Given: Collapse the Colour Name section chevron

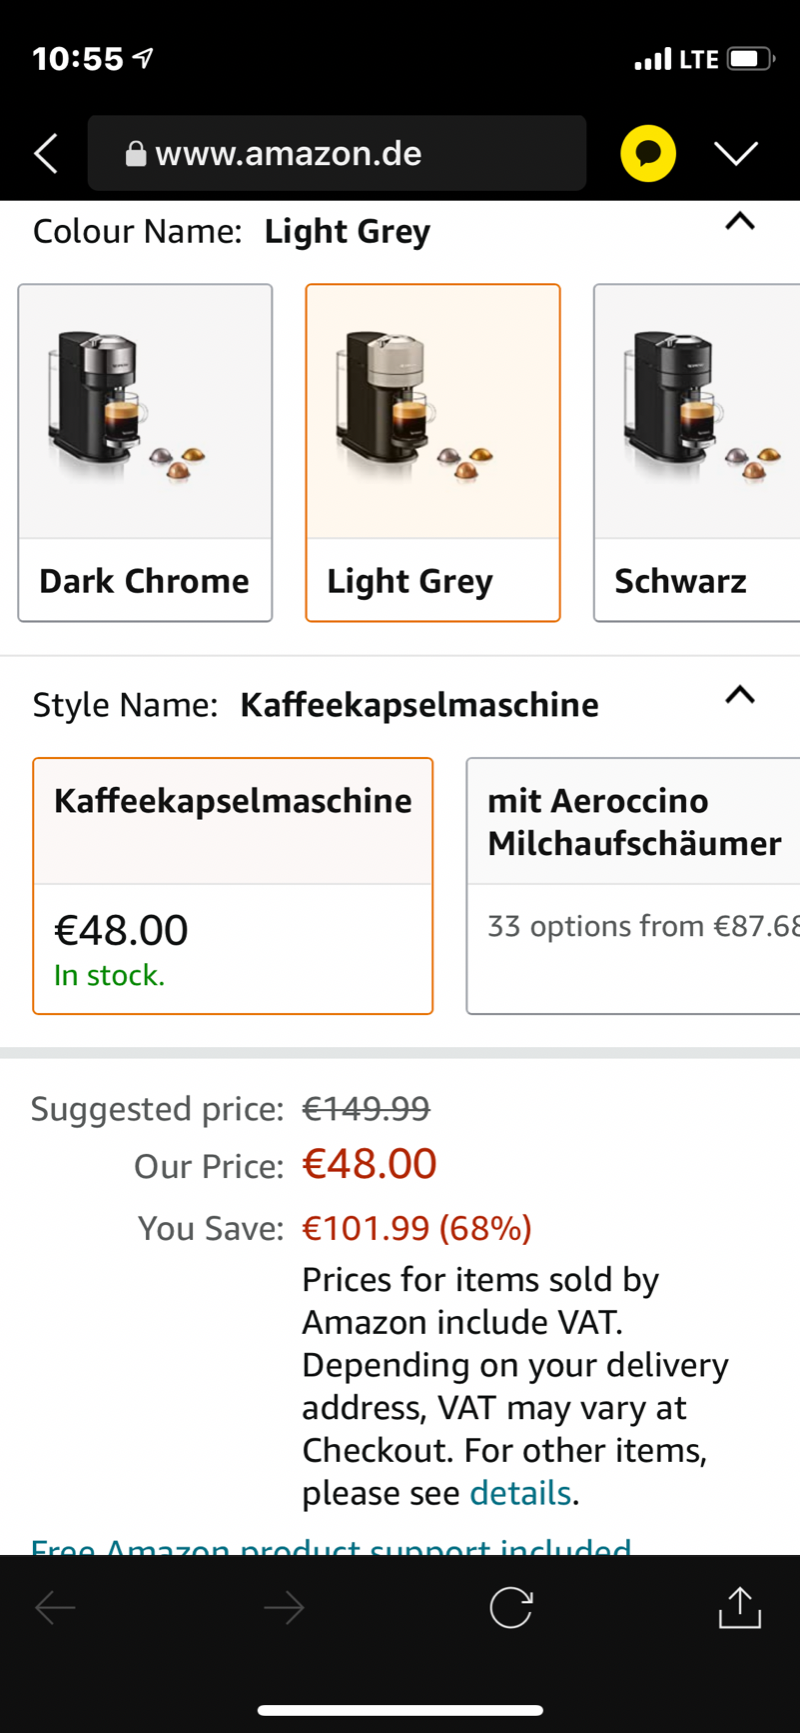Looking at the screenshot, I should (740, 221).
